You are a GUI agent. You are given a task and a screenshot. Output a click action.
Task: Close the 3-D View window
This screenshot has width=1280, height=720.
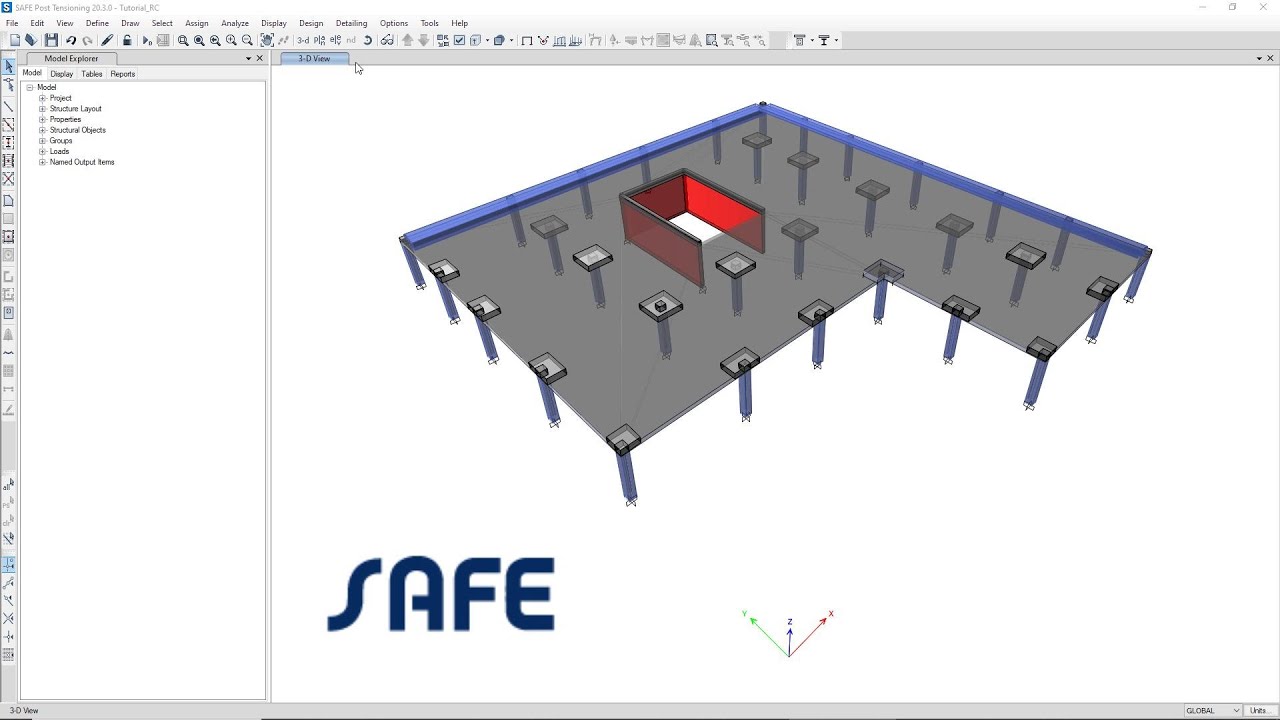pyautogui.click(x=1270, y=58)
